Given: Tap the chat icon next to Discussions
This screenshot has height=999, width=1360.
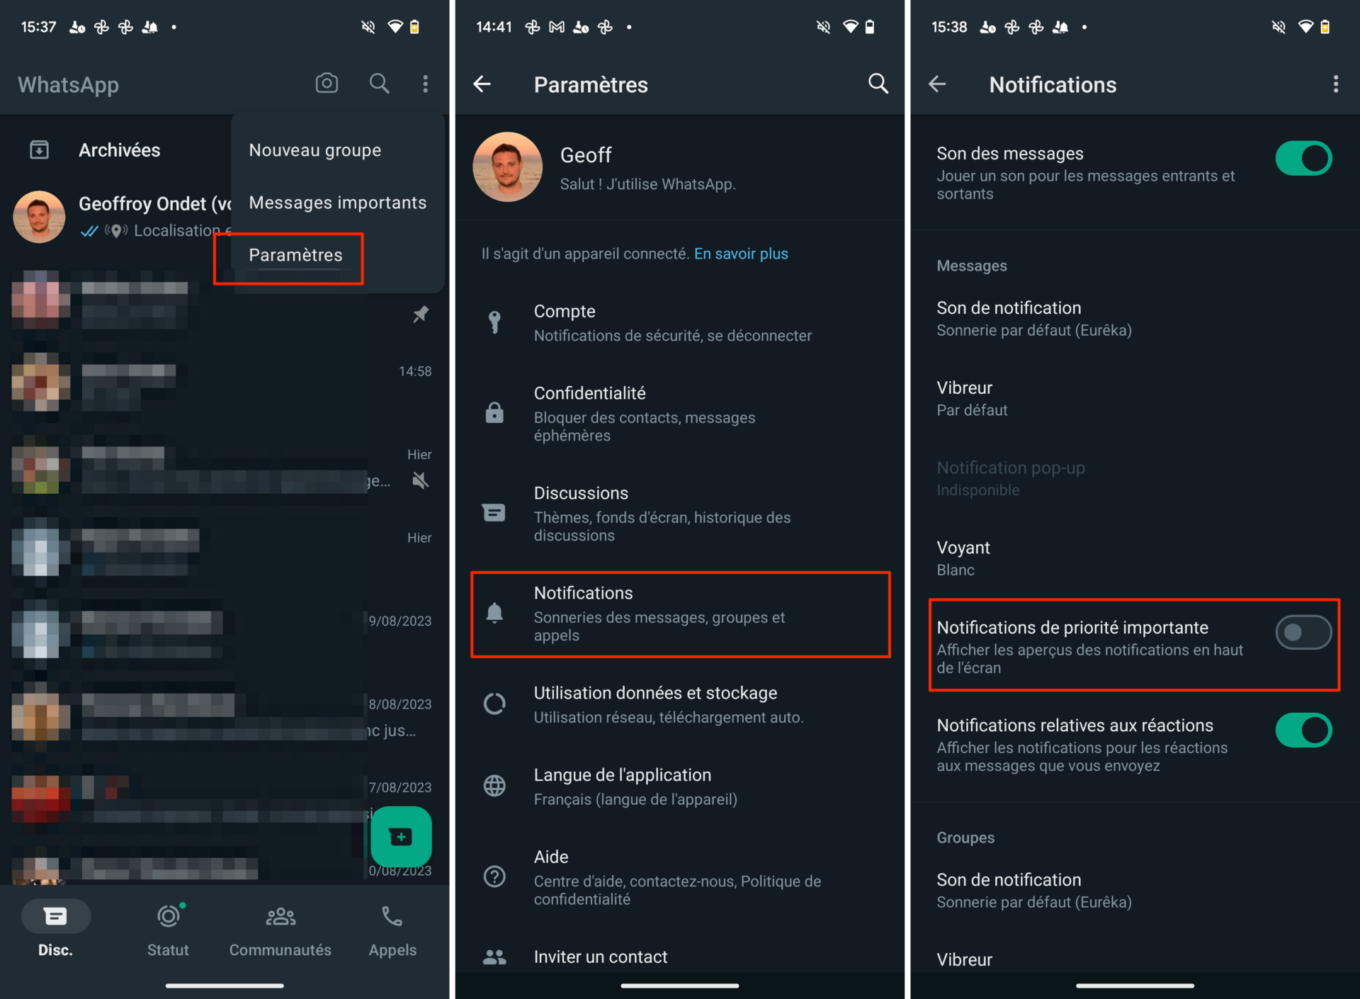Looking at the screenshot, I should pos(494,512).
